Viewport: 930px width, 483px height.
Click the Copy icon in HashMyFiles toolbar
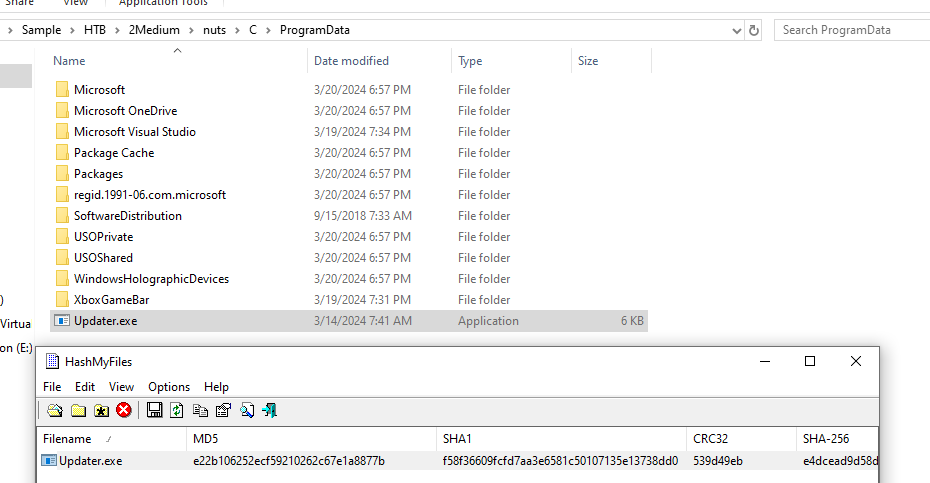tap(200, 410)
